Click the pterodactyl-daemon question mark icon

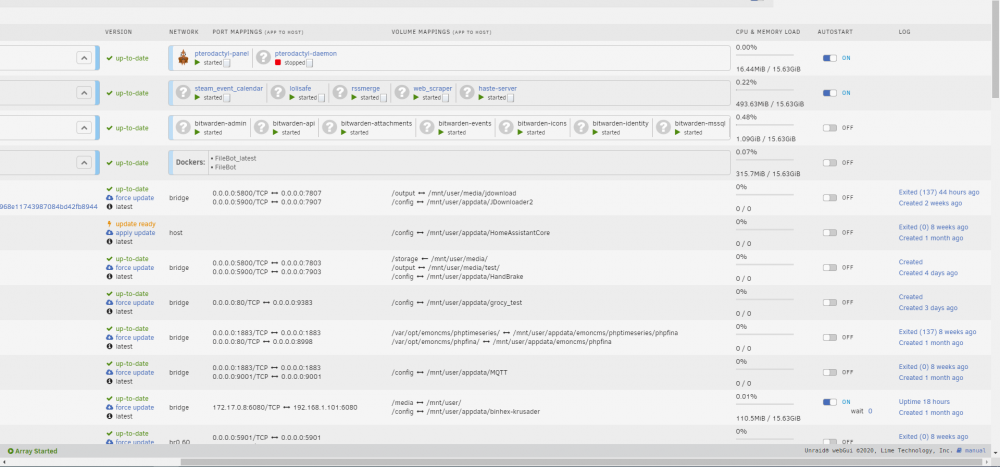[263, 58]
